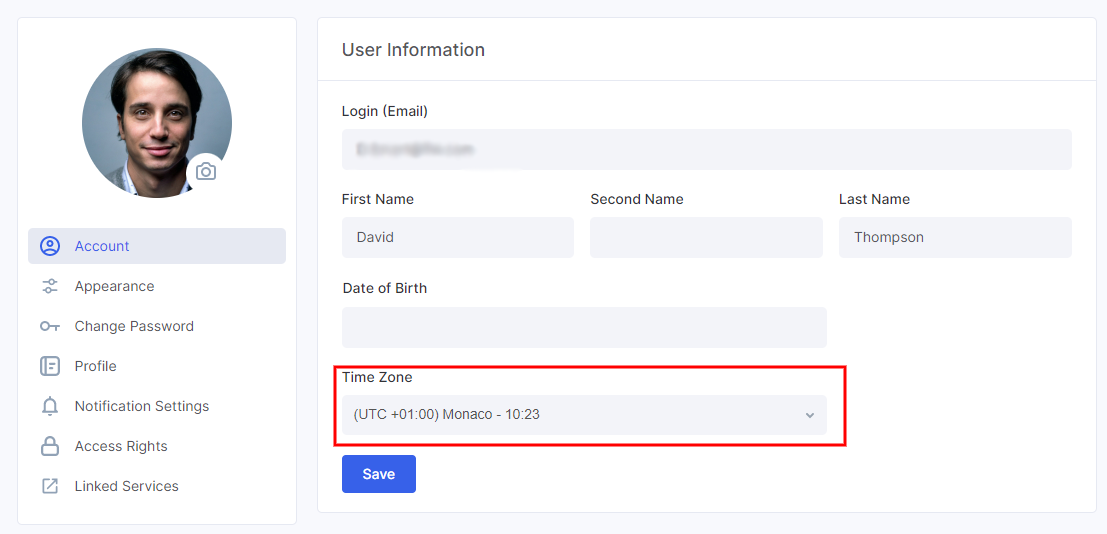Click Last Name field containing Thompson
The height and width of the screenshot is (534, 1107).
click(x=955, y=237)
